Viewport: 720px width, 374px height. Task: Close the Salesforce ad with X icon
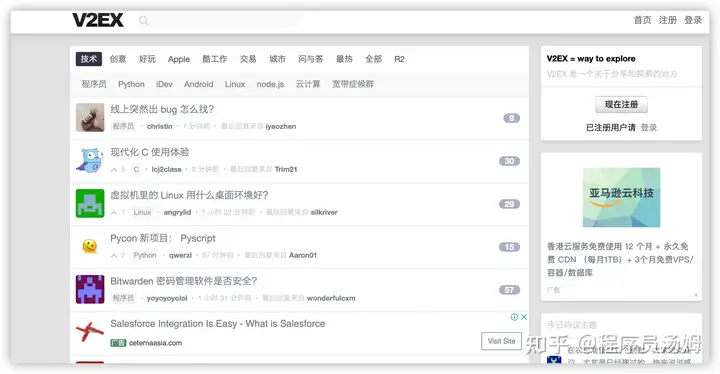tap(523, 317)
